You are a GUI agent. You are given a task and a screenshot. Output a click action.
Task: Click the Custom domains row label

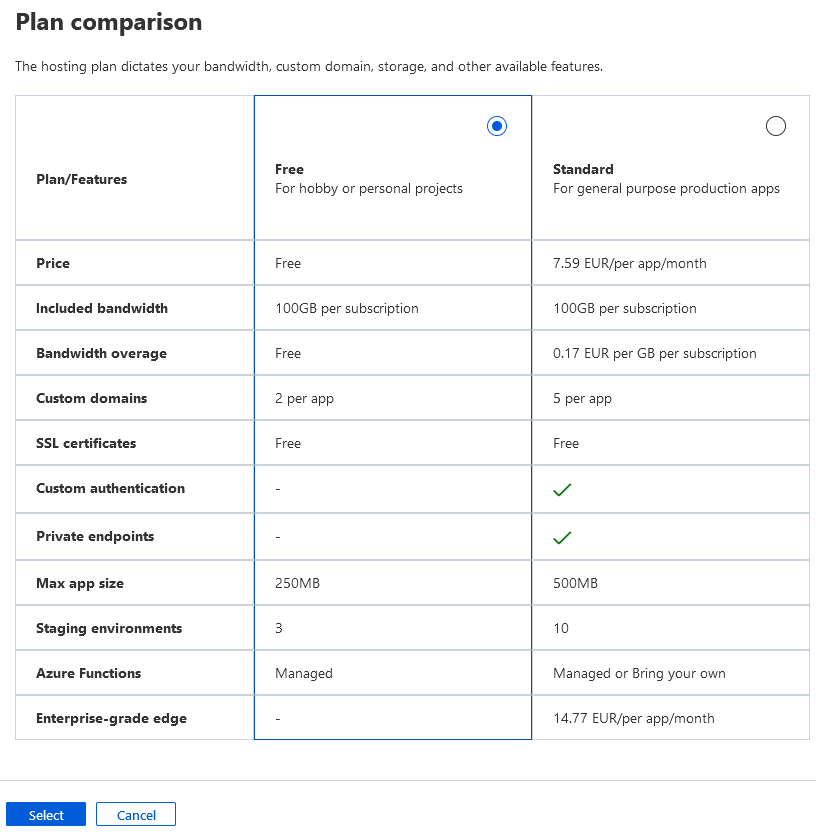91,399
